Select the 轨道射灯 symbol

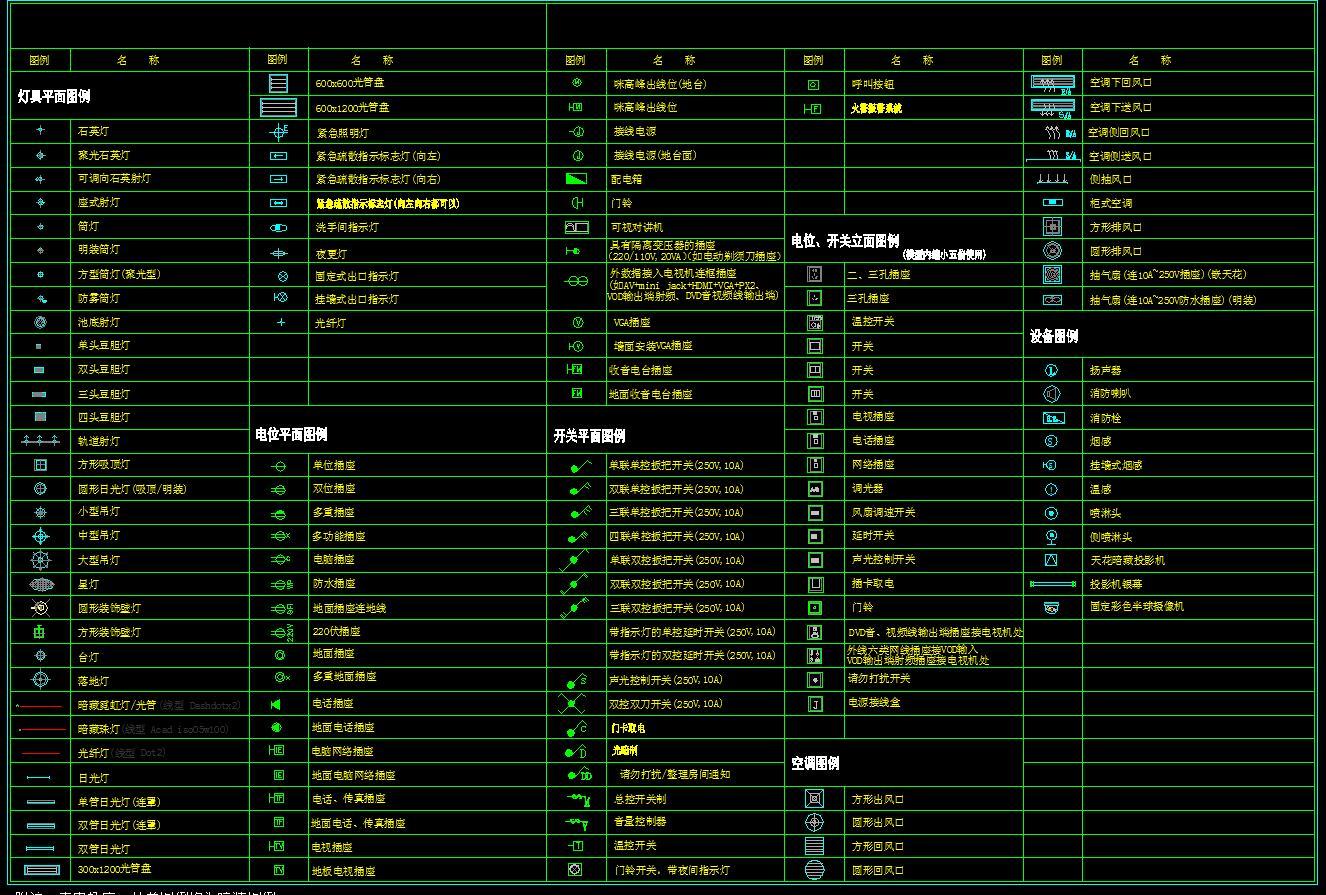point(40,441)
